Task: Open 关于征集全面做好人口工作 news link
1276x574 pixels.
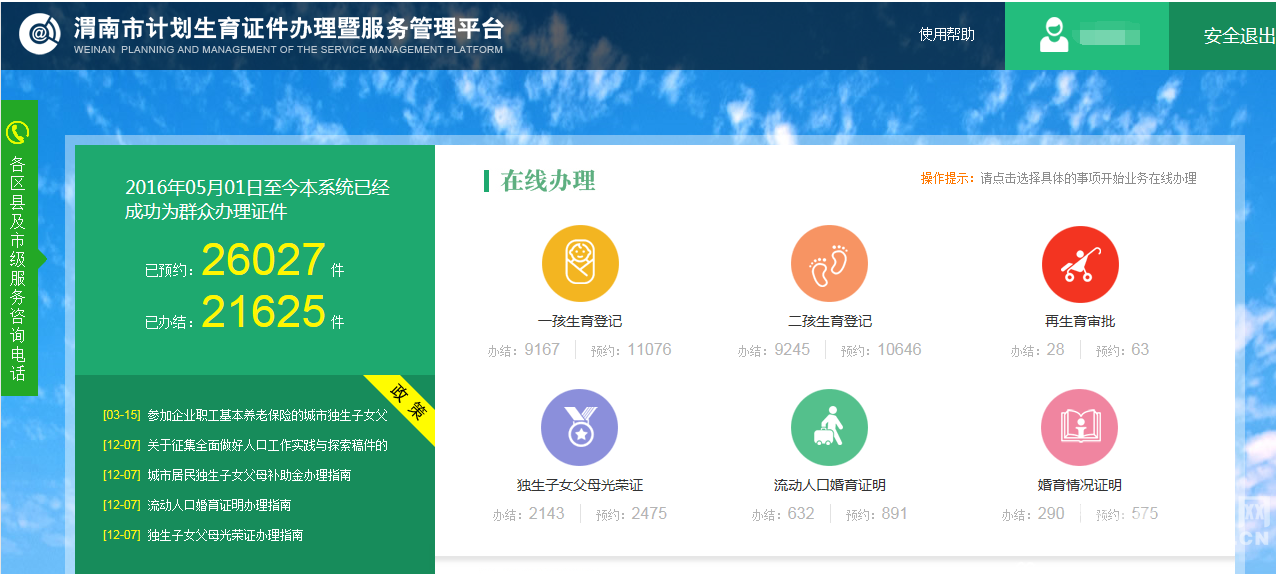Action: [266, 445]
